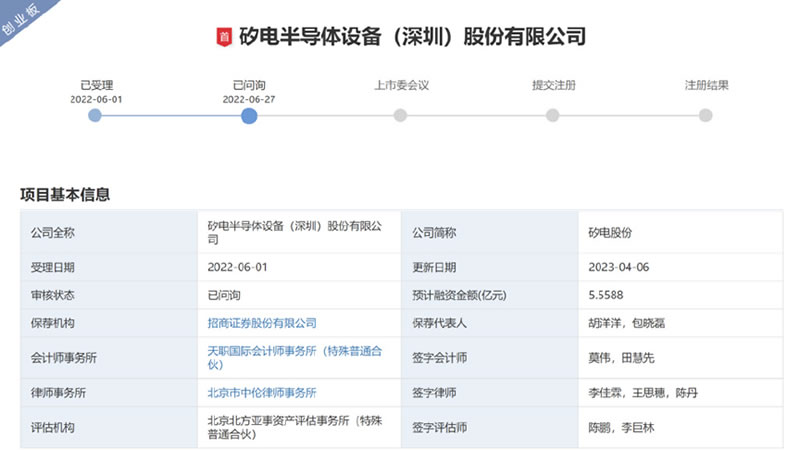Click the red 首 badge icon beside company title
The height and width of the screenshot is (450, 800).
tap(224, 37)
